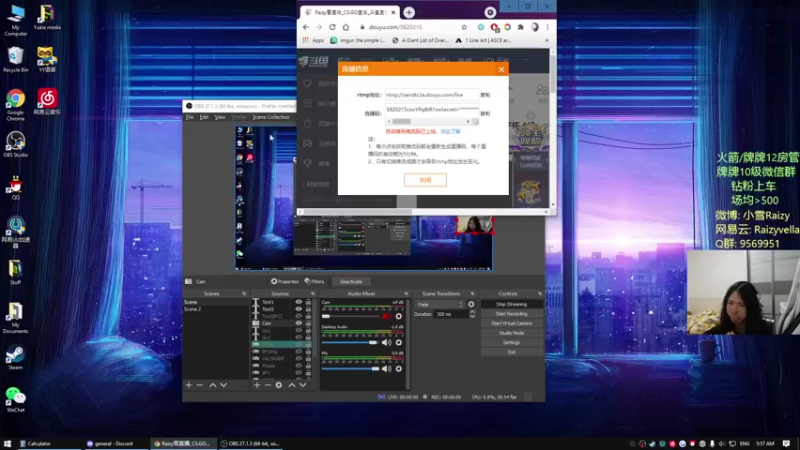Open source properties gear below the Sources list

(279, 385)
